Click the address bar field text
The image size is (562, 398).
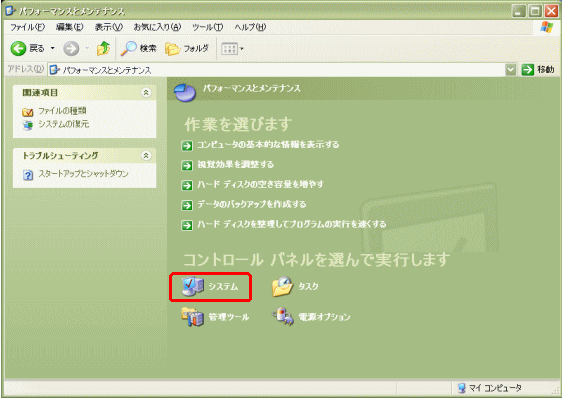pyautogui.click(x=107, y=70)
